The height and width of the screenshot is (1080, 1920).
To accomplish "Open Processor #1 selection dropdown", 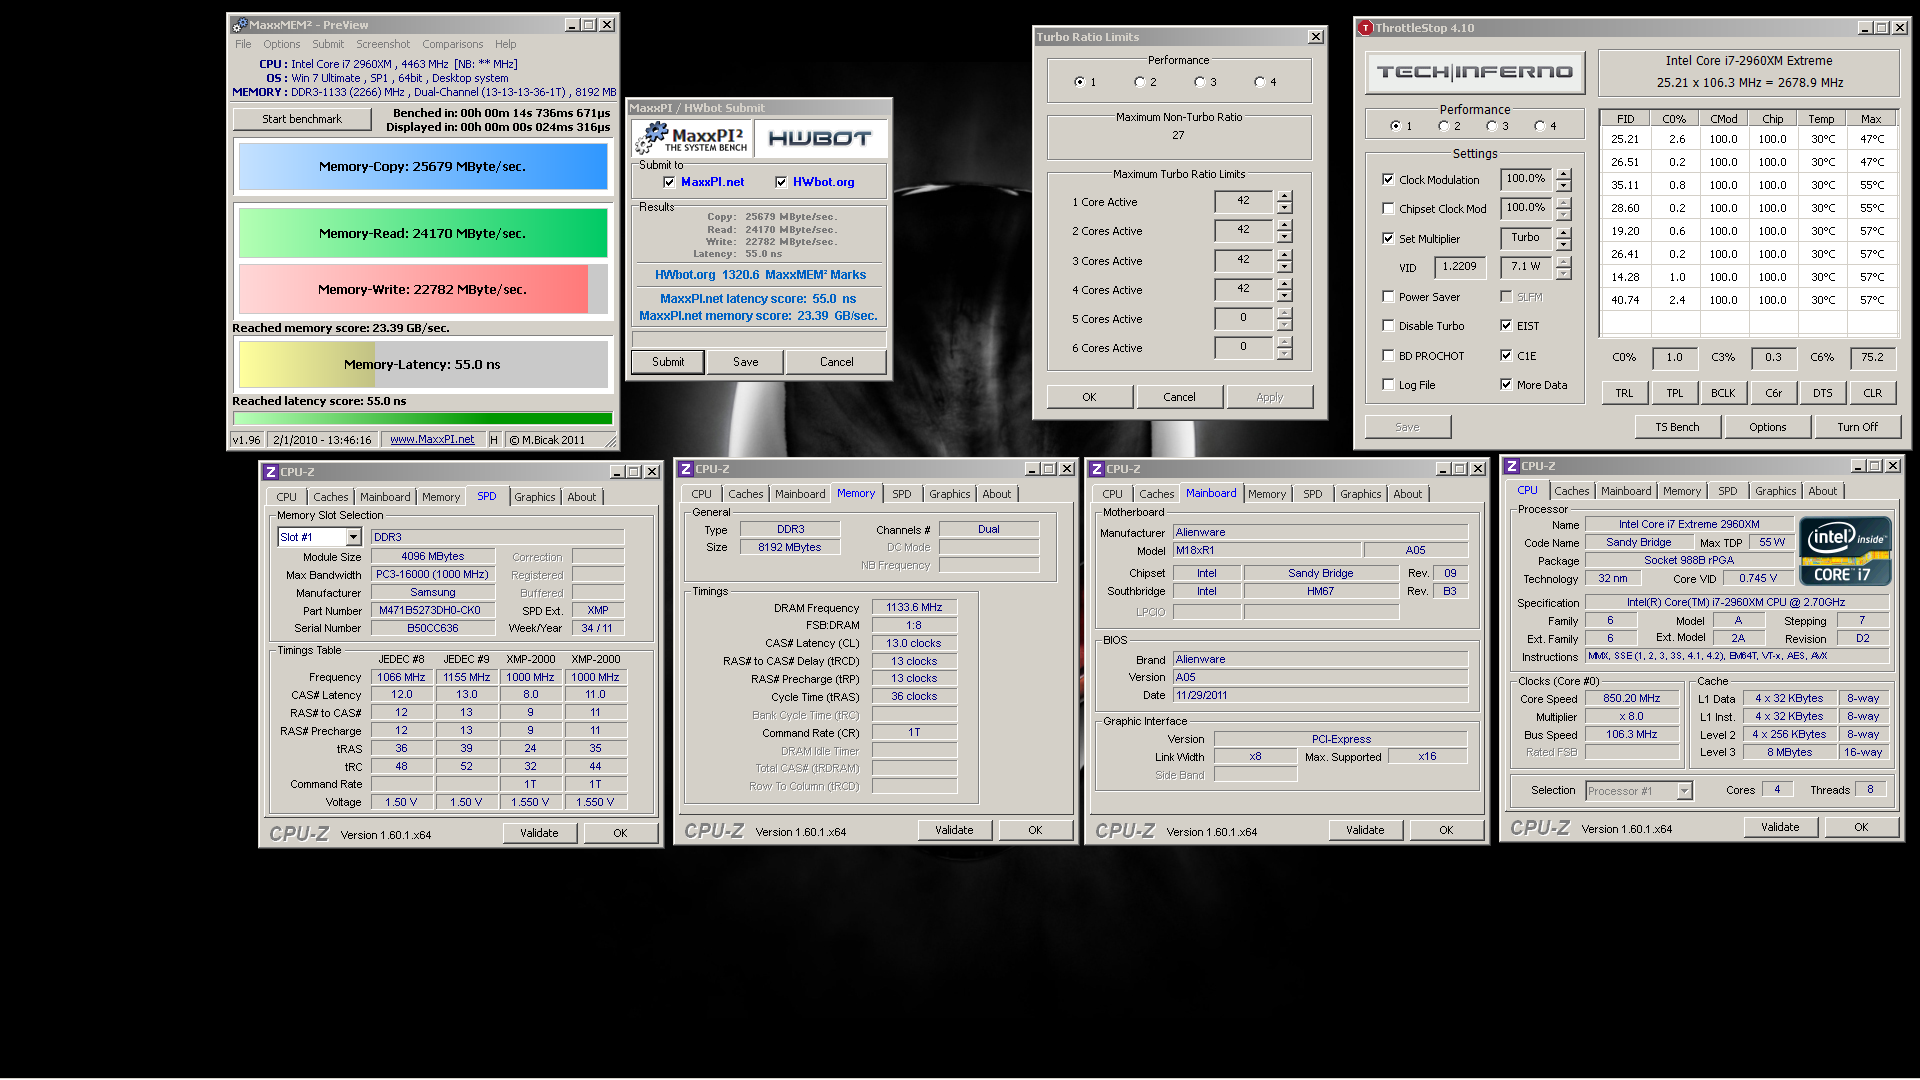I will tap(1684, 791).
